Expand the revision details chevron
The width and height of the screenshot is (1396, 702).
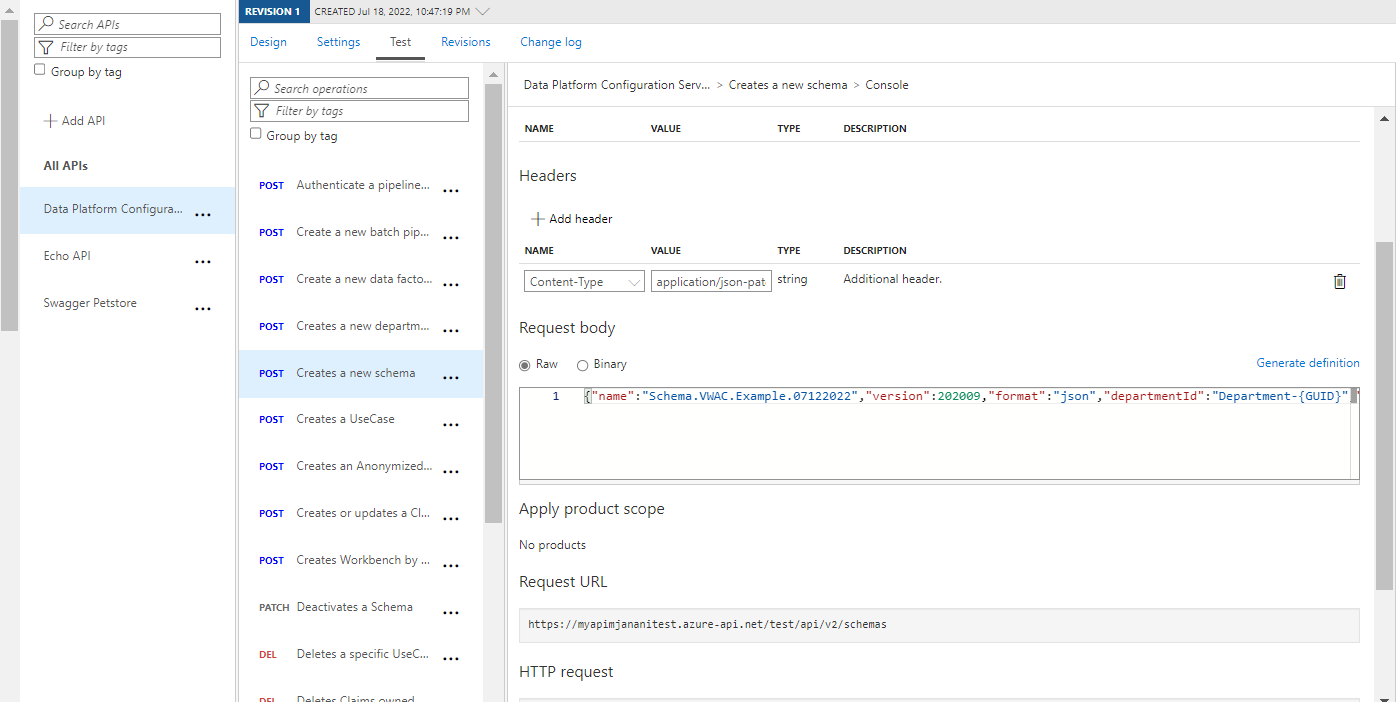[482, 12]
